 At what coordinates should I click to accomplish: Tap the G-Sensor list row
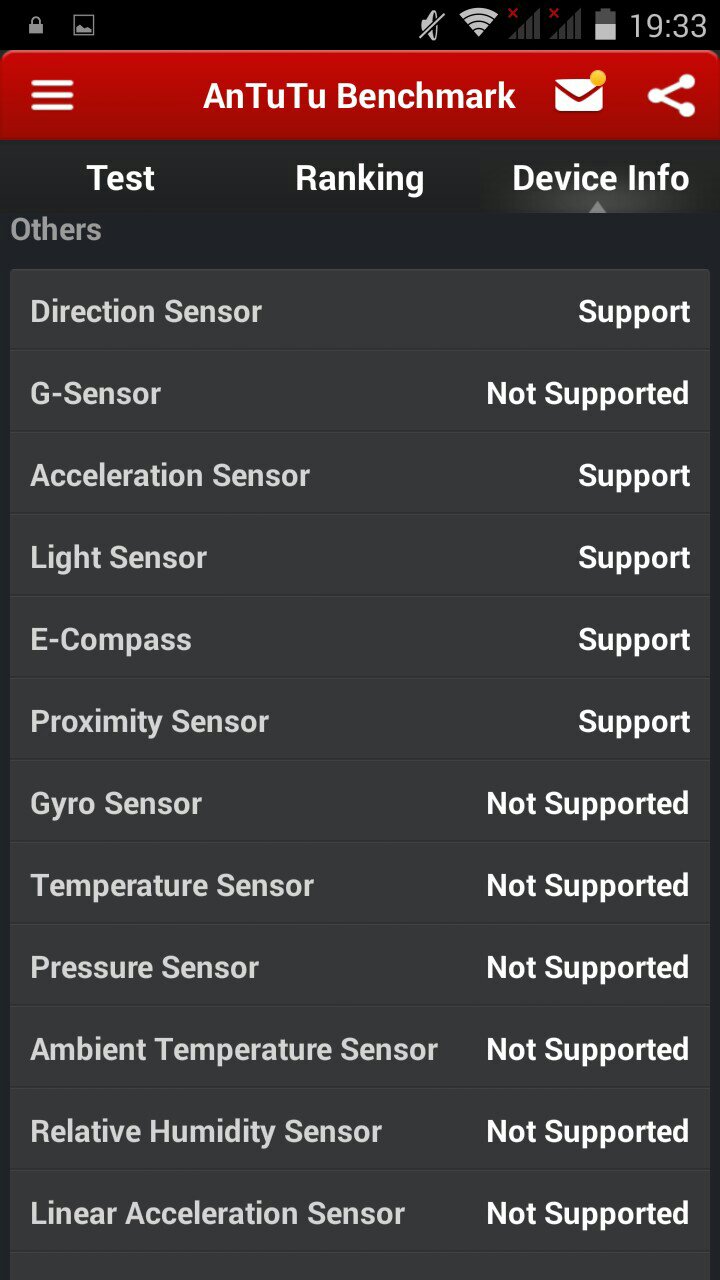[x=360, y=393]
